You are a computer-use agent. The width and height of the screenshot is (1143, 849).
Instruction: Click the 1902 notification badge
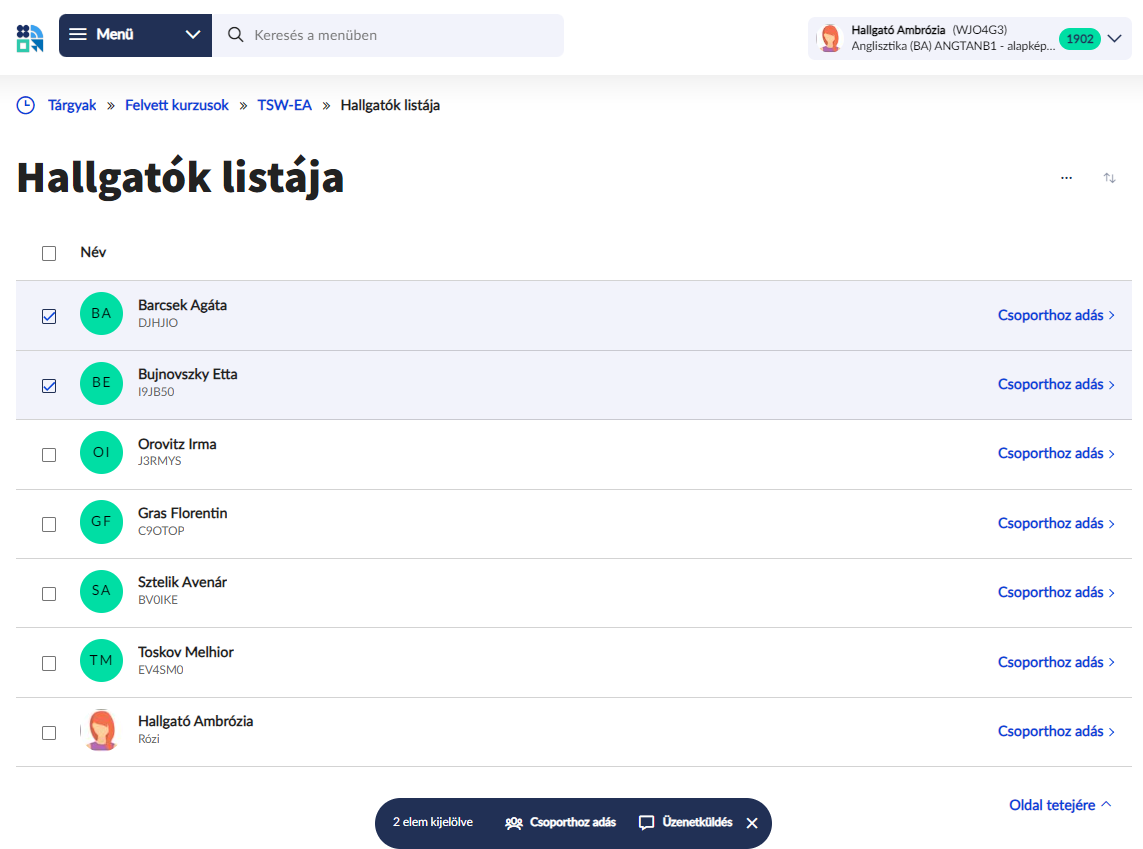tap(1079, 39)
